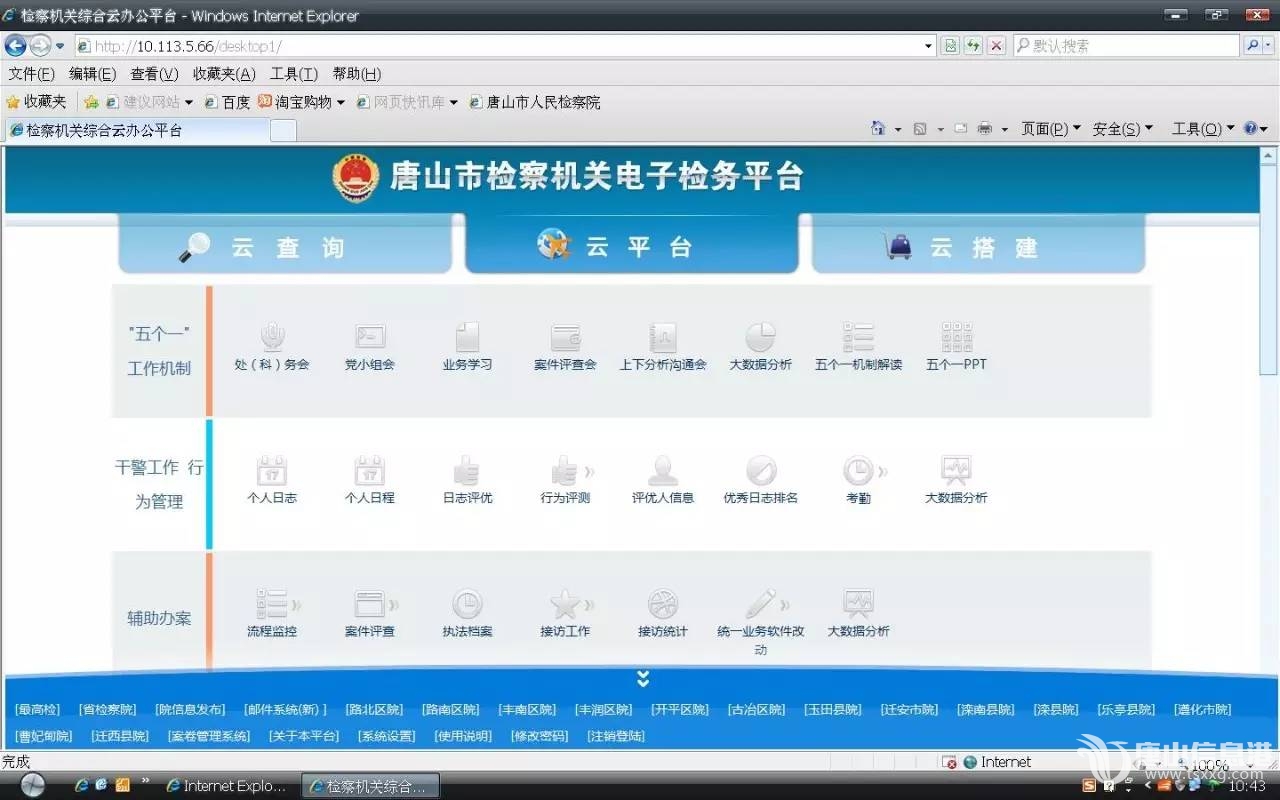
Task: Switch to the 云搭建 tab
Action: pos(978,247)
